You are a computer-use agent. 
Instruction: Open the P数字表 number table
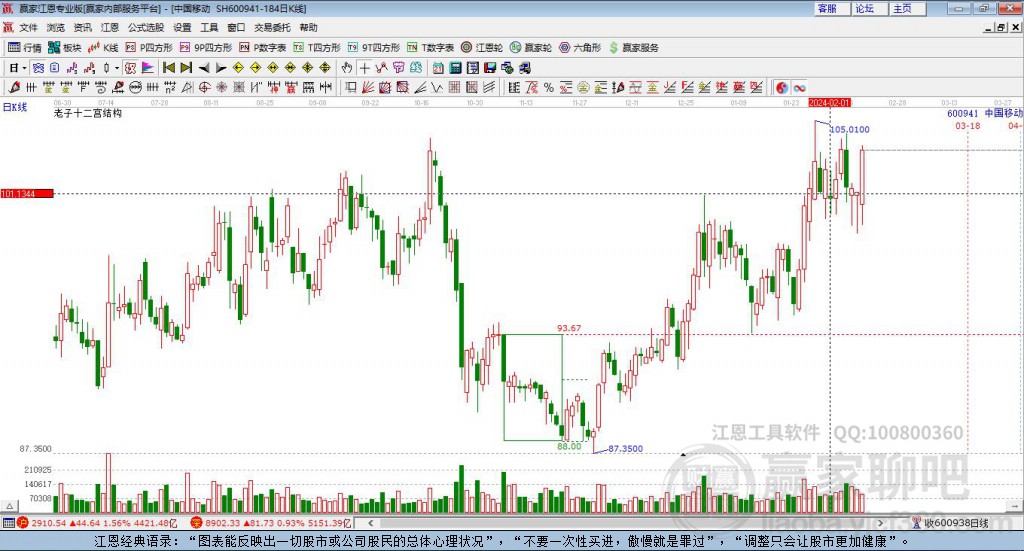263,48
